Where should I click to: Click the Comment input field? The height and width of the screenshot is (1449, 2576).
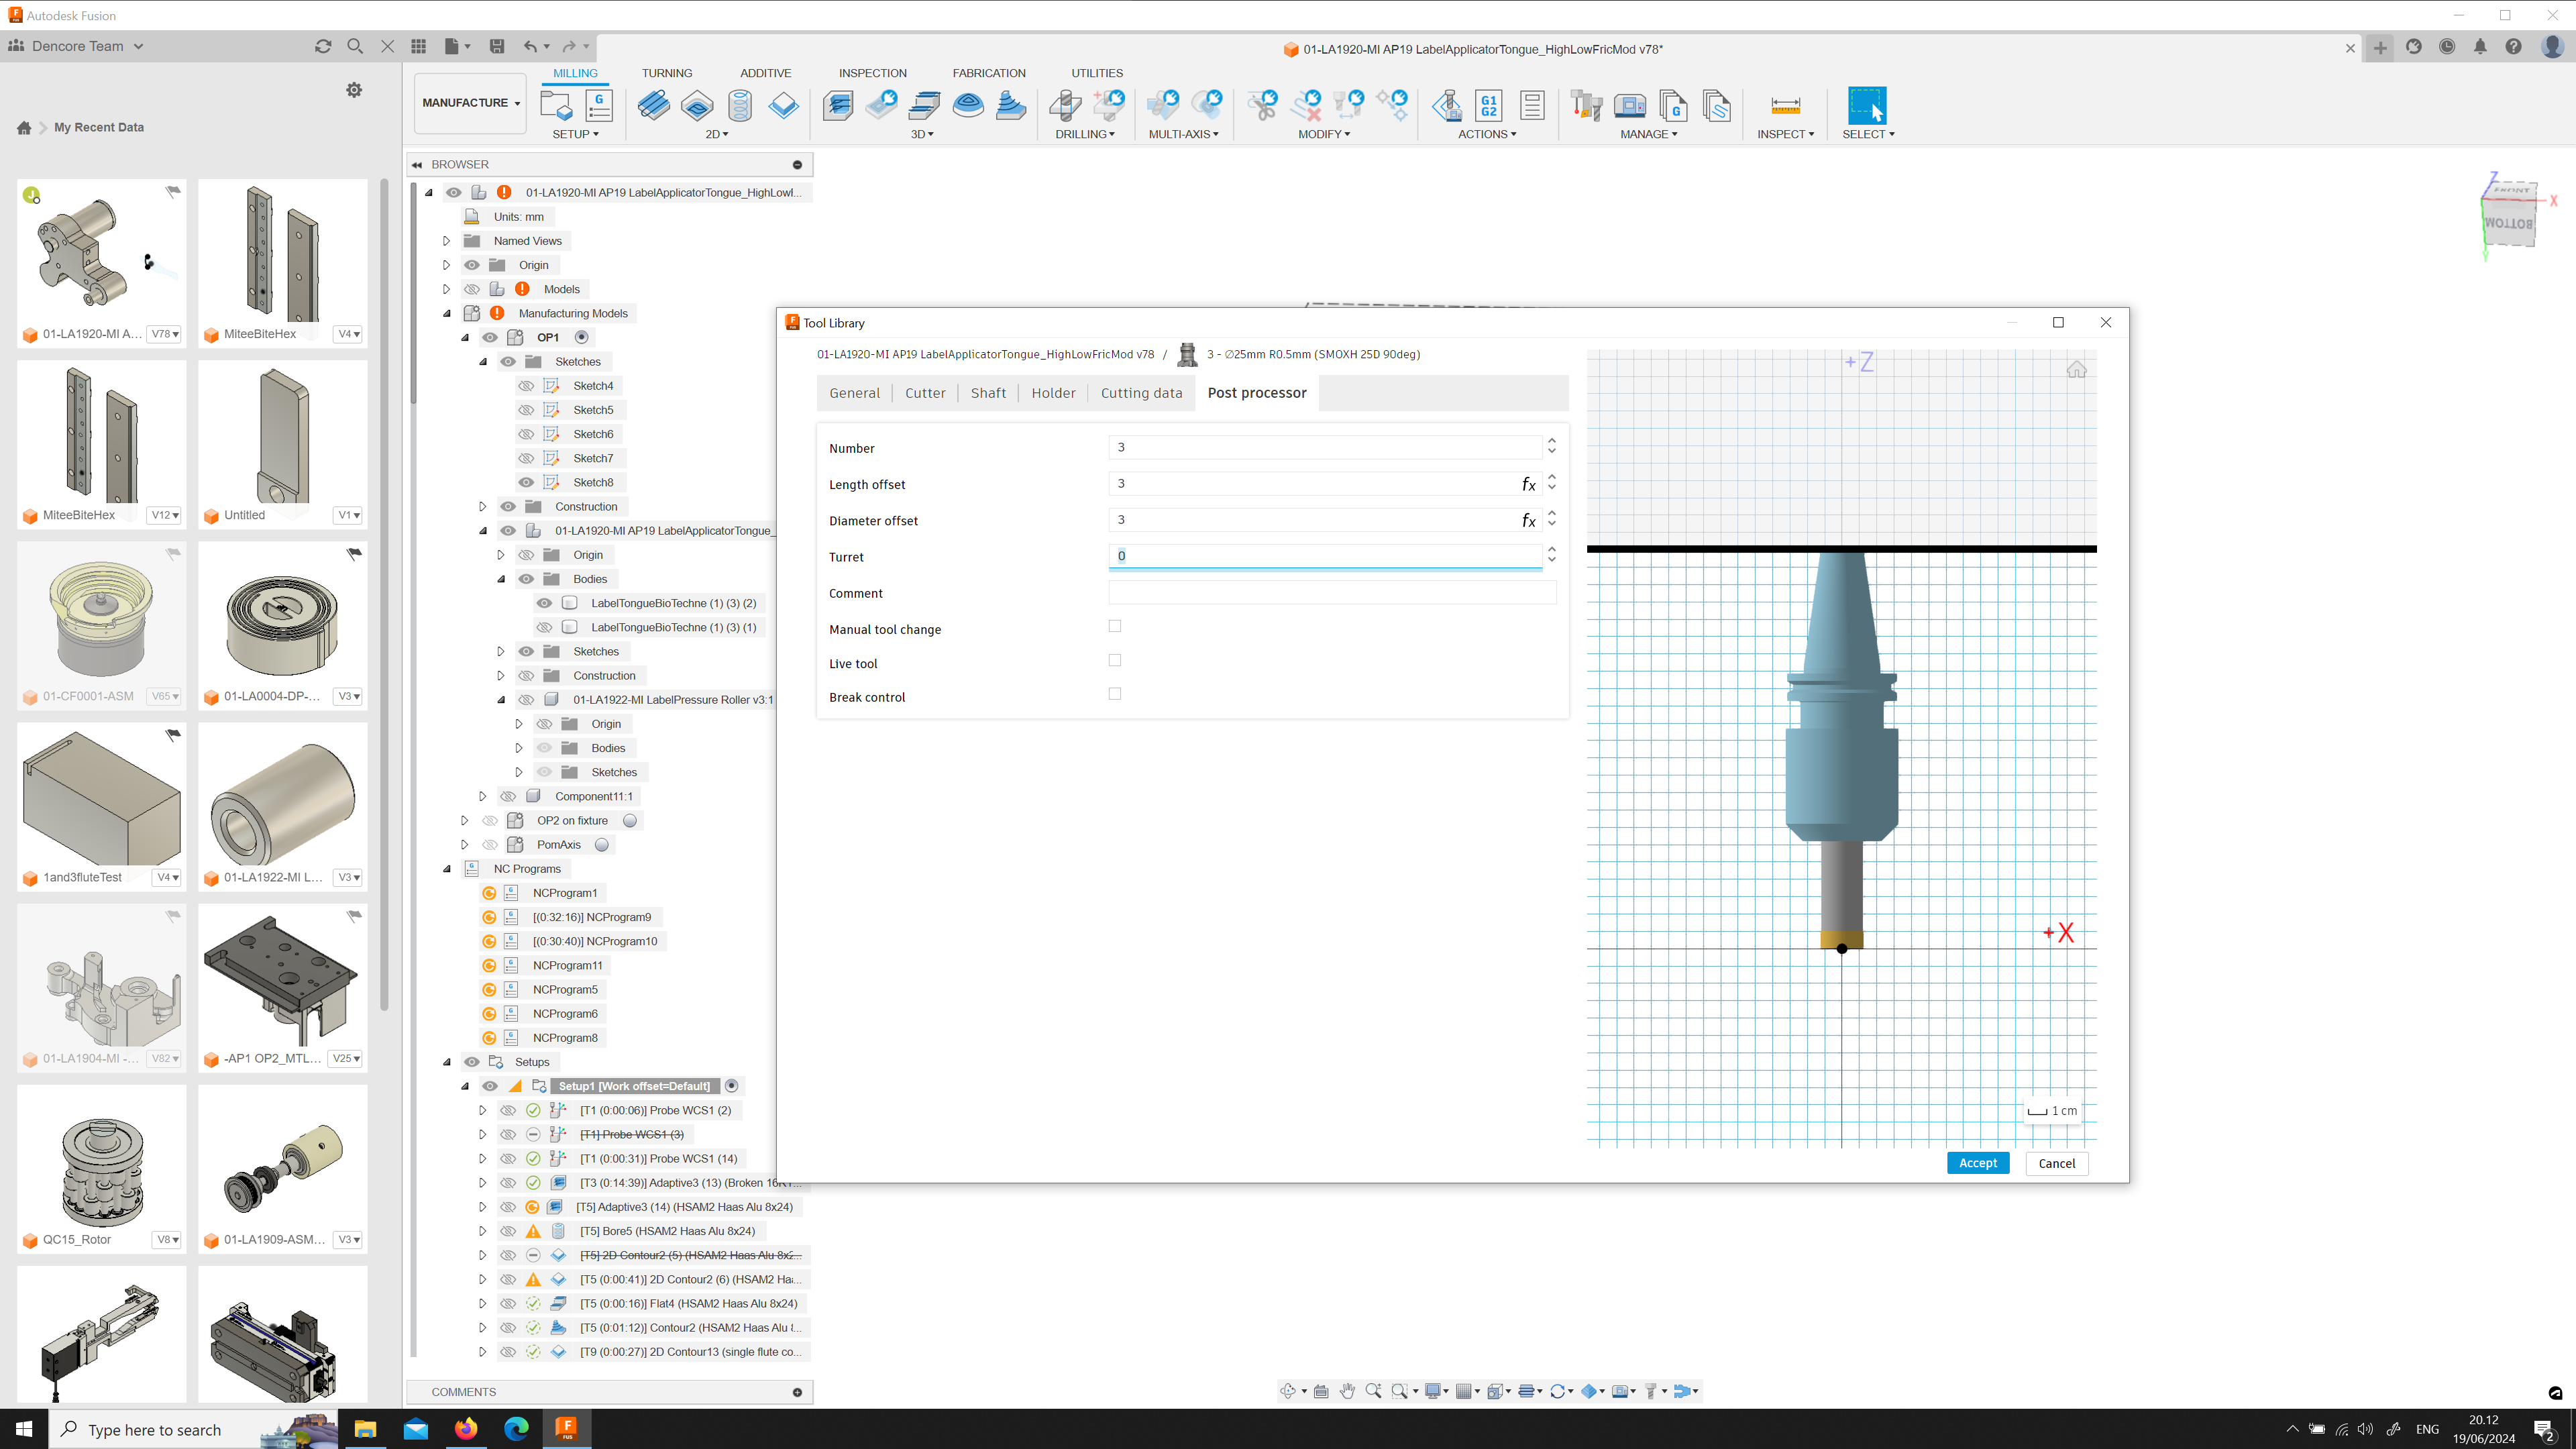(1331, 593)
